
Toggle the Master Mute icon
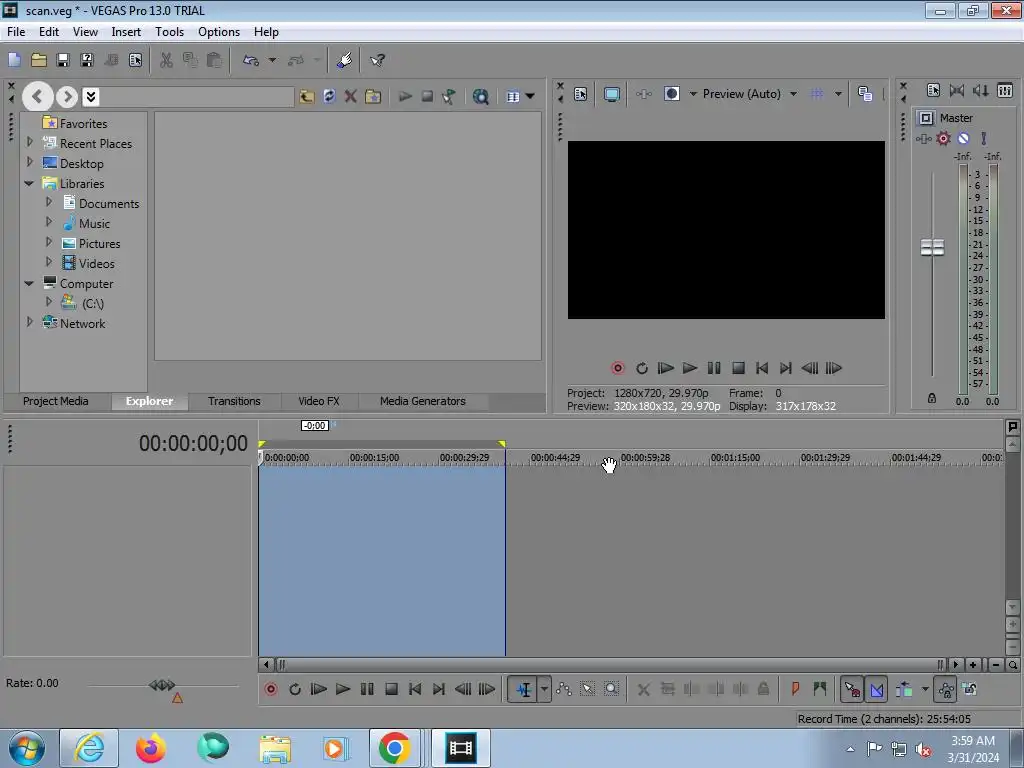963,138
